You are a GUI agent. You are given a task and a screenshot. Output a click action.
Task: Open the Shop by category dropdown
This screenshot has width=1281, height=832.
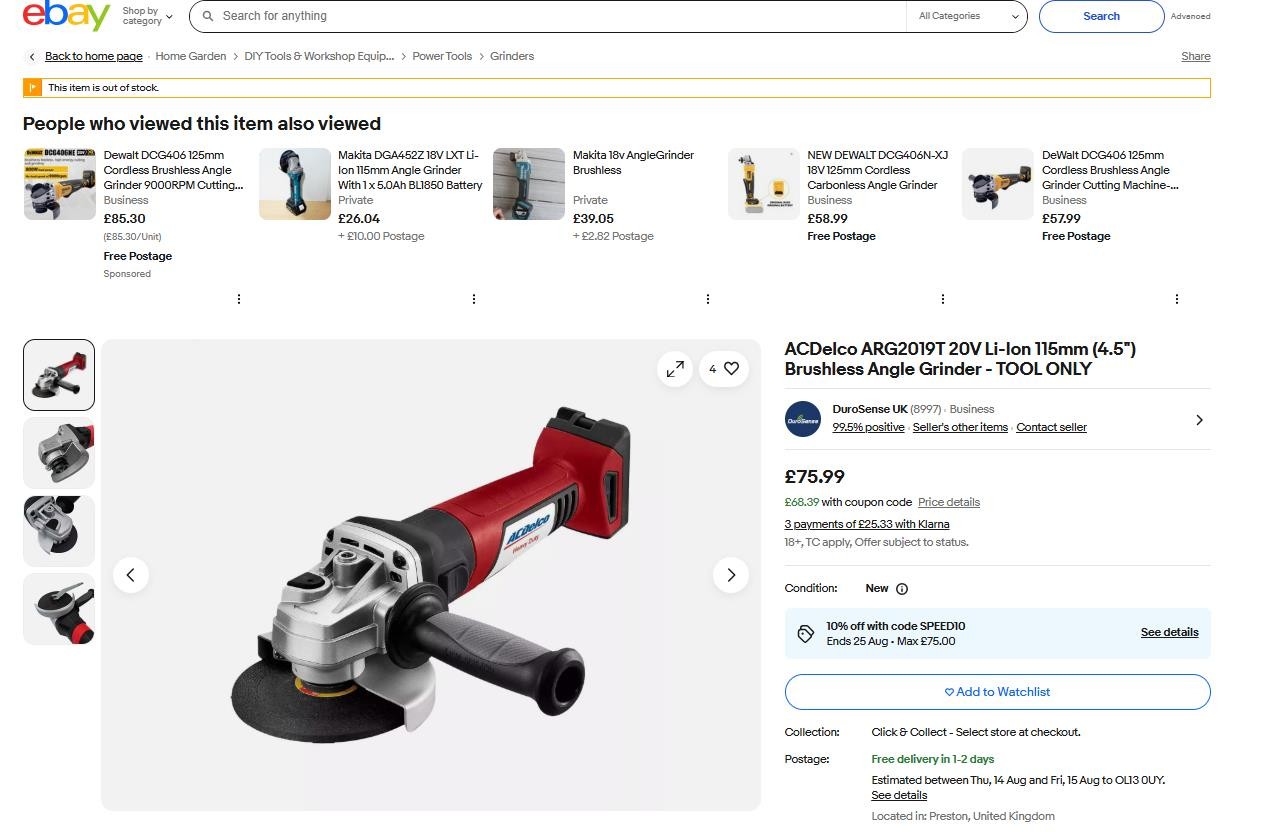[x=147, y=16]
